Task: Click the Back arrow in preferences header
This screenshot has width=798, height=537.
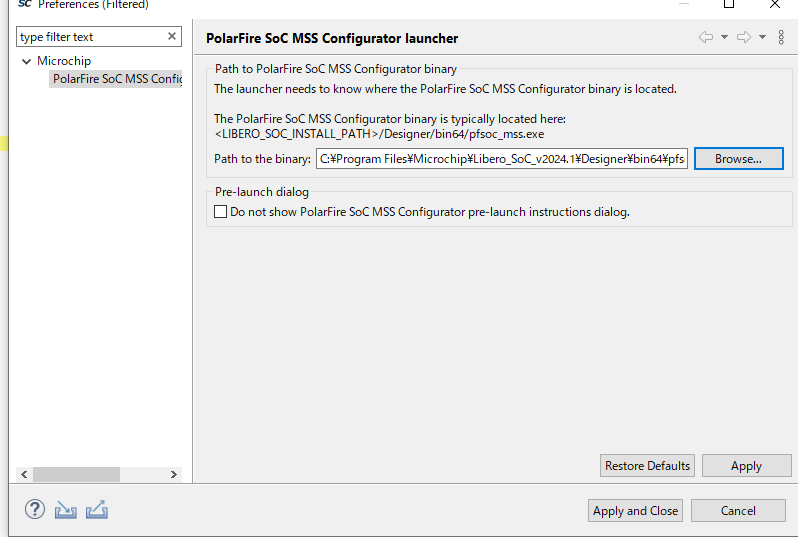Action: click(x=706, y=38)
